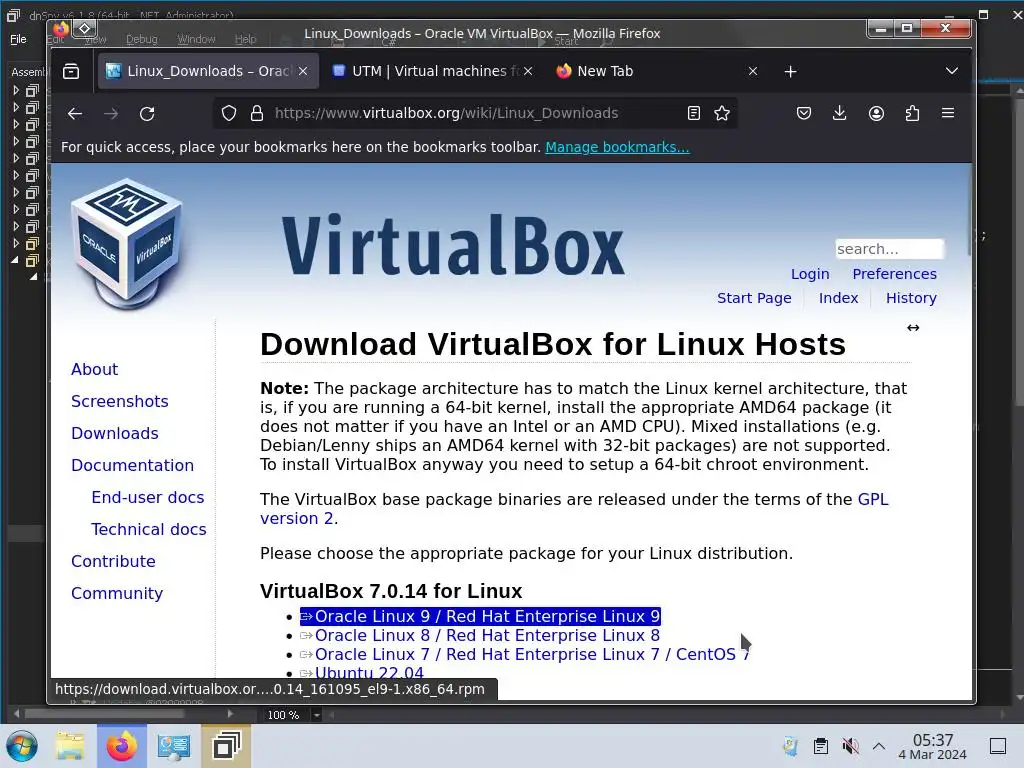Screen dimensions: 1024x768
Task: Open the Login link
Action: tap(810, 274)
